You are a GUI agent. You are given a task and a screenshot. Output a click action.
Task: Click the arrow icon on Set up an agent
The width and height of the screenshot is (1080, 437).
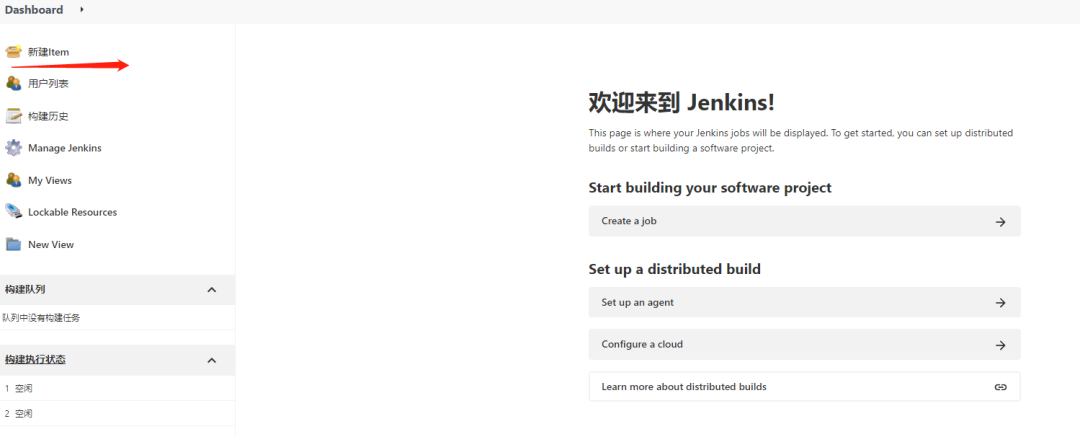[1001, 303]
